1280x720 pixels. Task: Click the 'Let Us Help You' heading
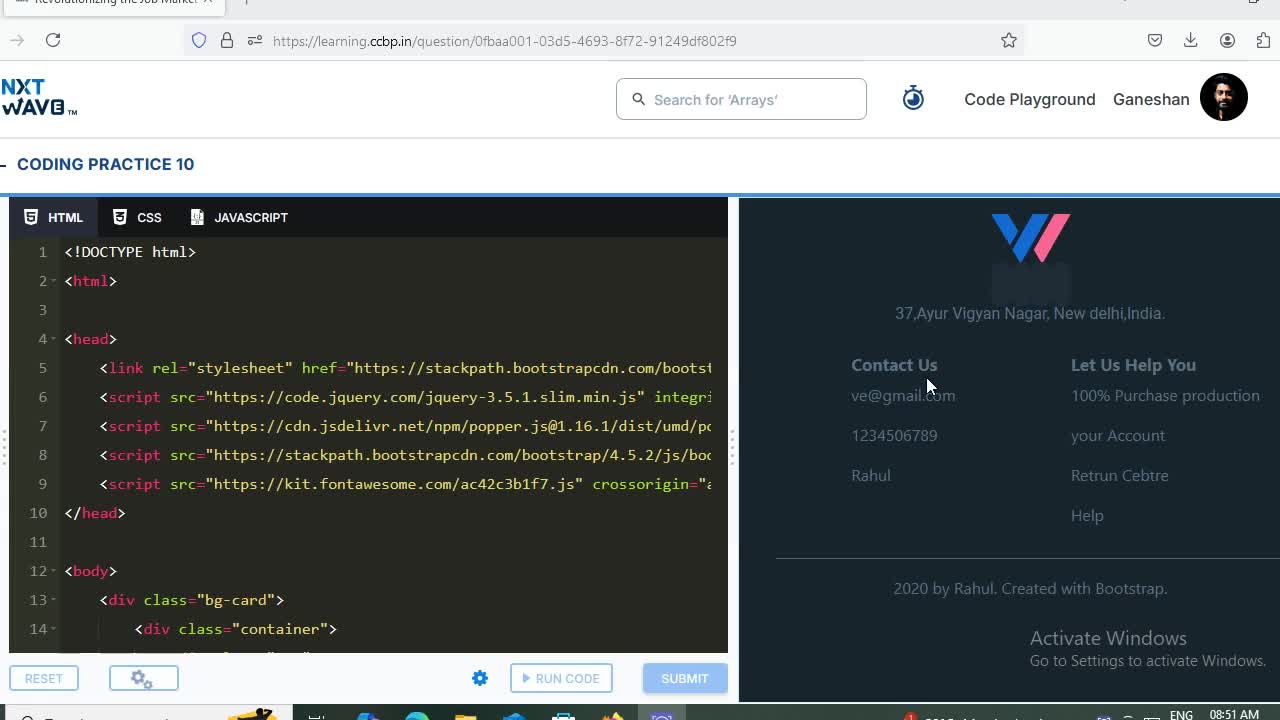(x=1133, y=365)
